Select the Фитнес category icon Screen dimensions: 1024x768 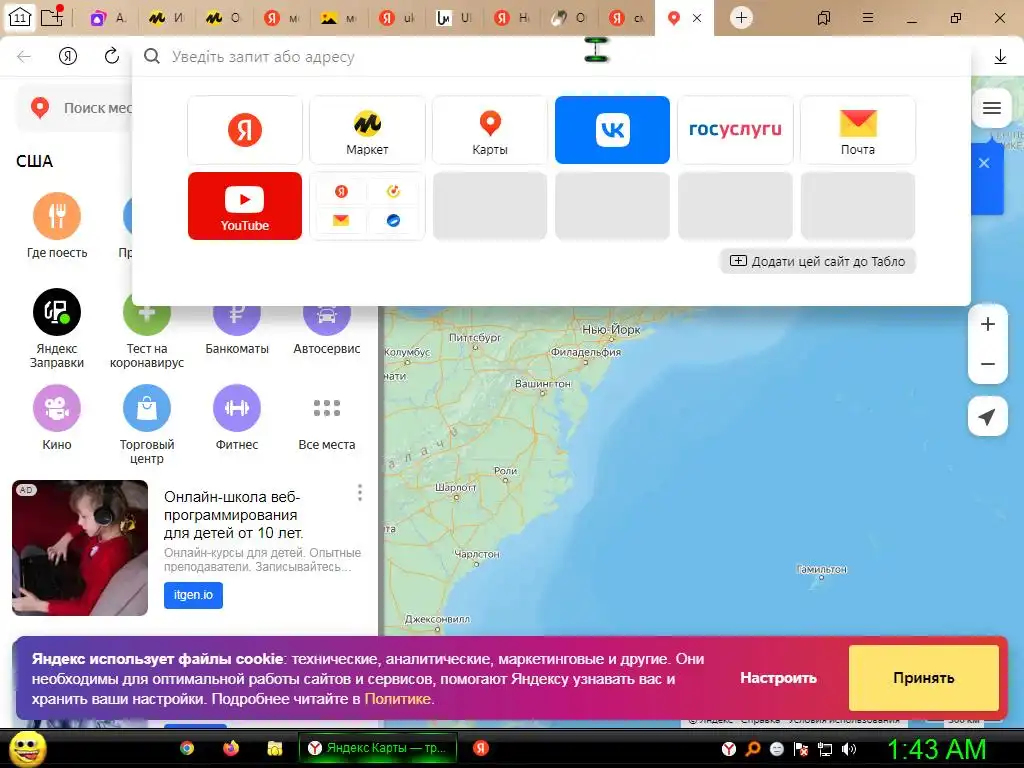[237, 408]
